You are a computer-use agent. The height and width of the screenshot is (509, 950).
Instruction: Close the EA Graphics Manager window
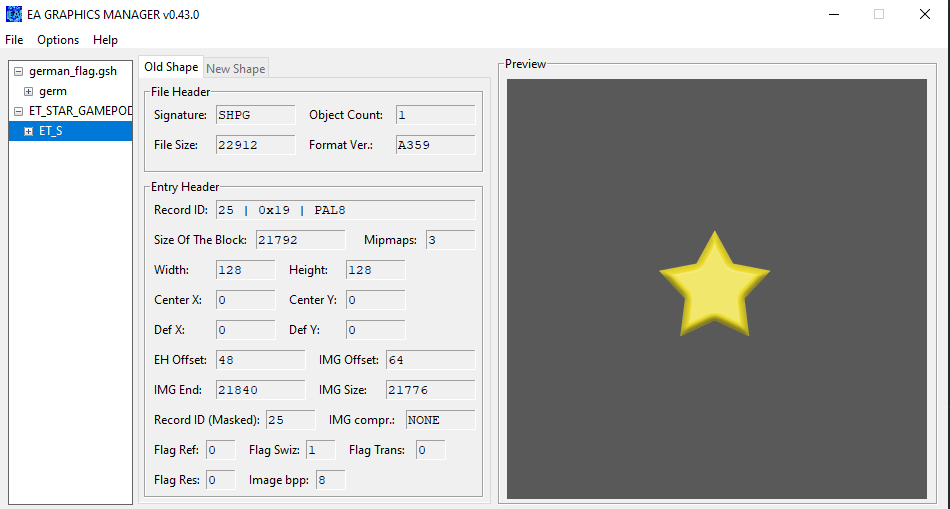click(x=925, y=14)
